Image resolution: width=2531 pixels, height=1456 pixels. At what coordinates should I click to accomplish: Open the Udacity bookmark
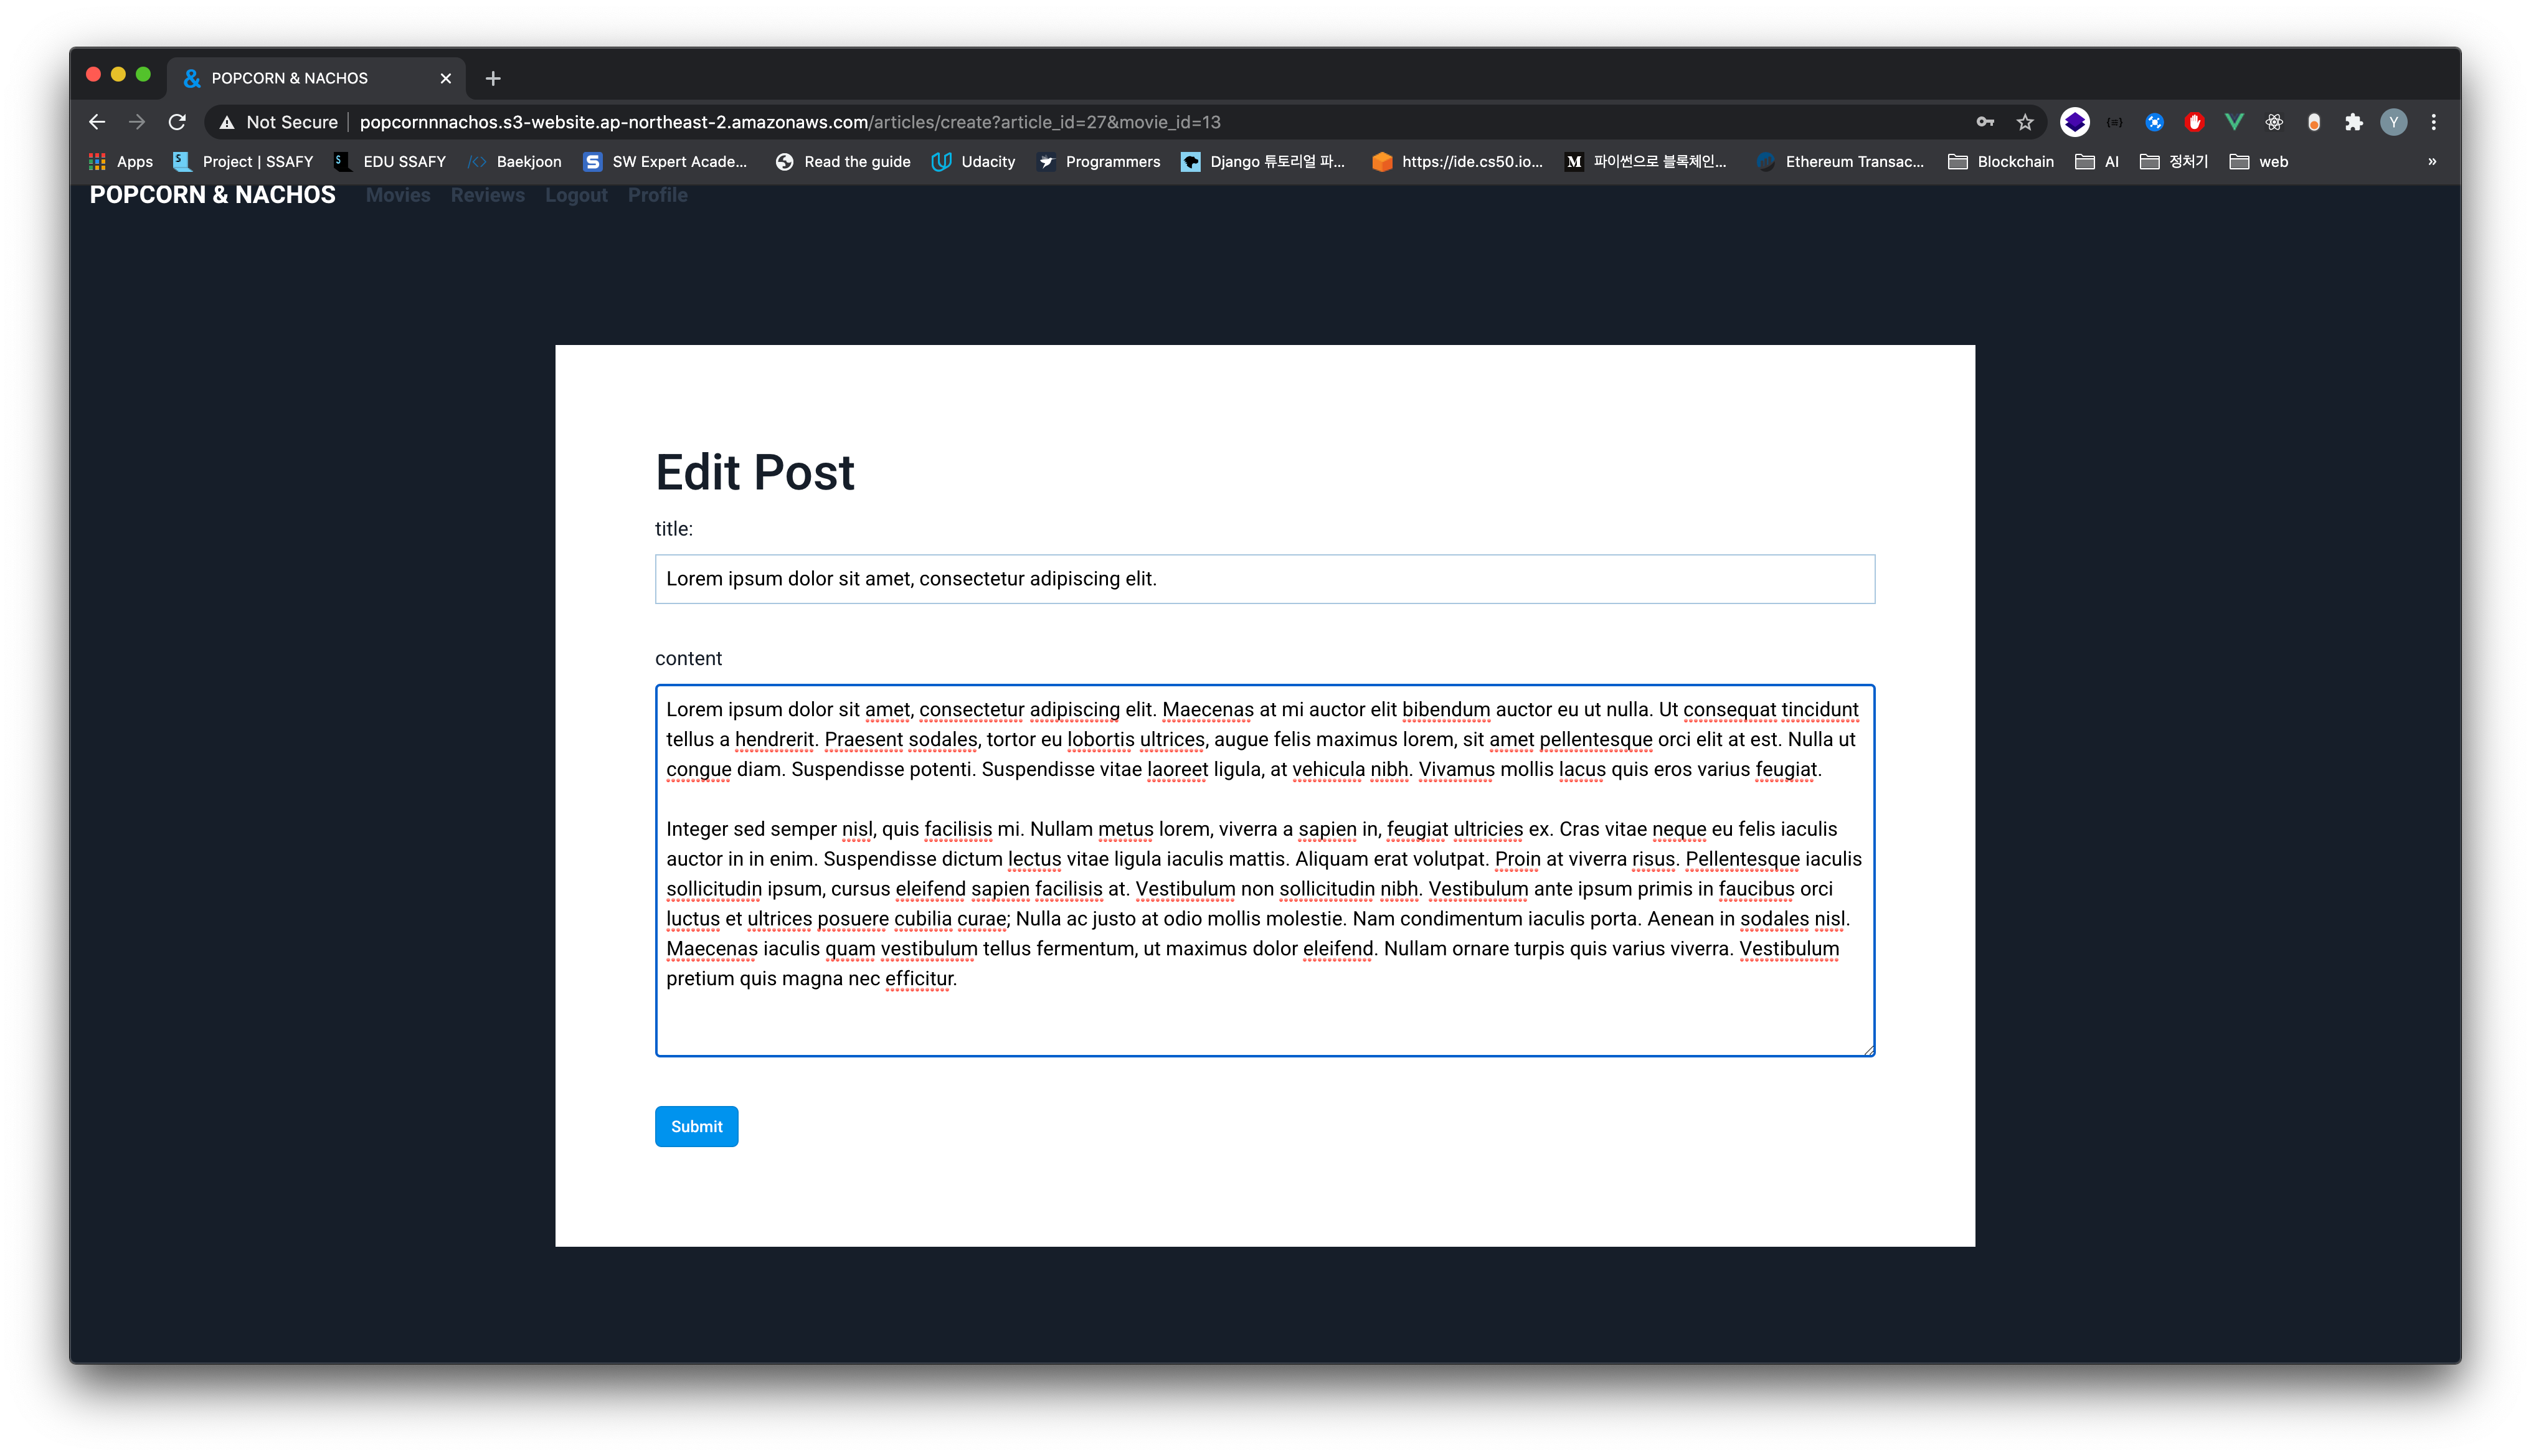point(973,162)
